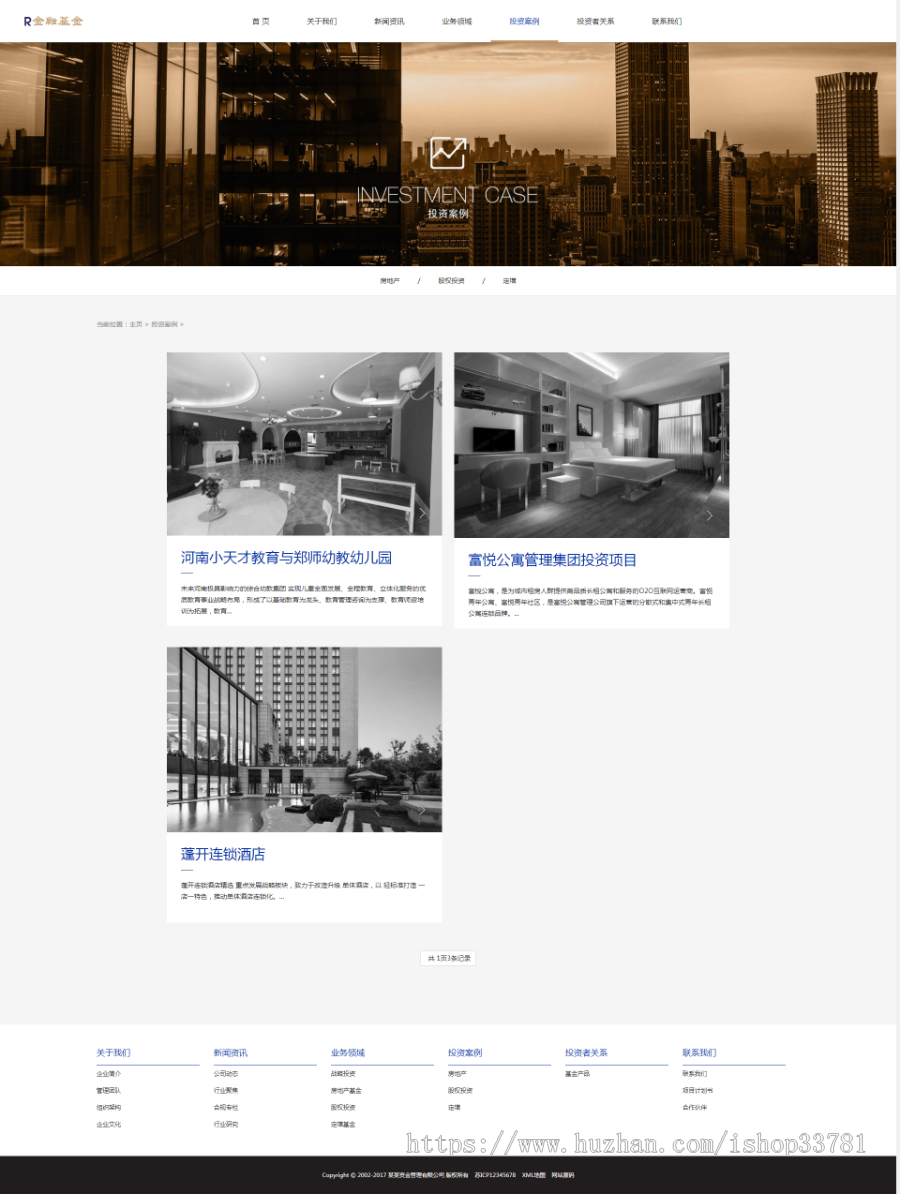Click the 蓬开连锁酒店 card description text
Image resolution: width=900 pixels, height=1194 pixels.
point(303,891)
